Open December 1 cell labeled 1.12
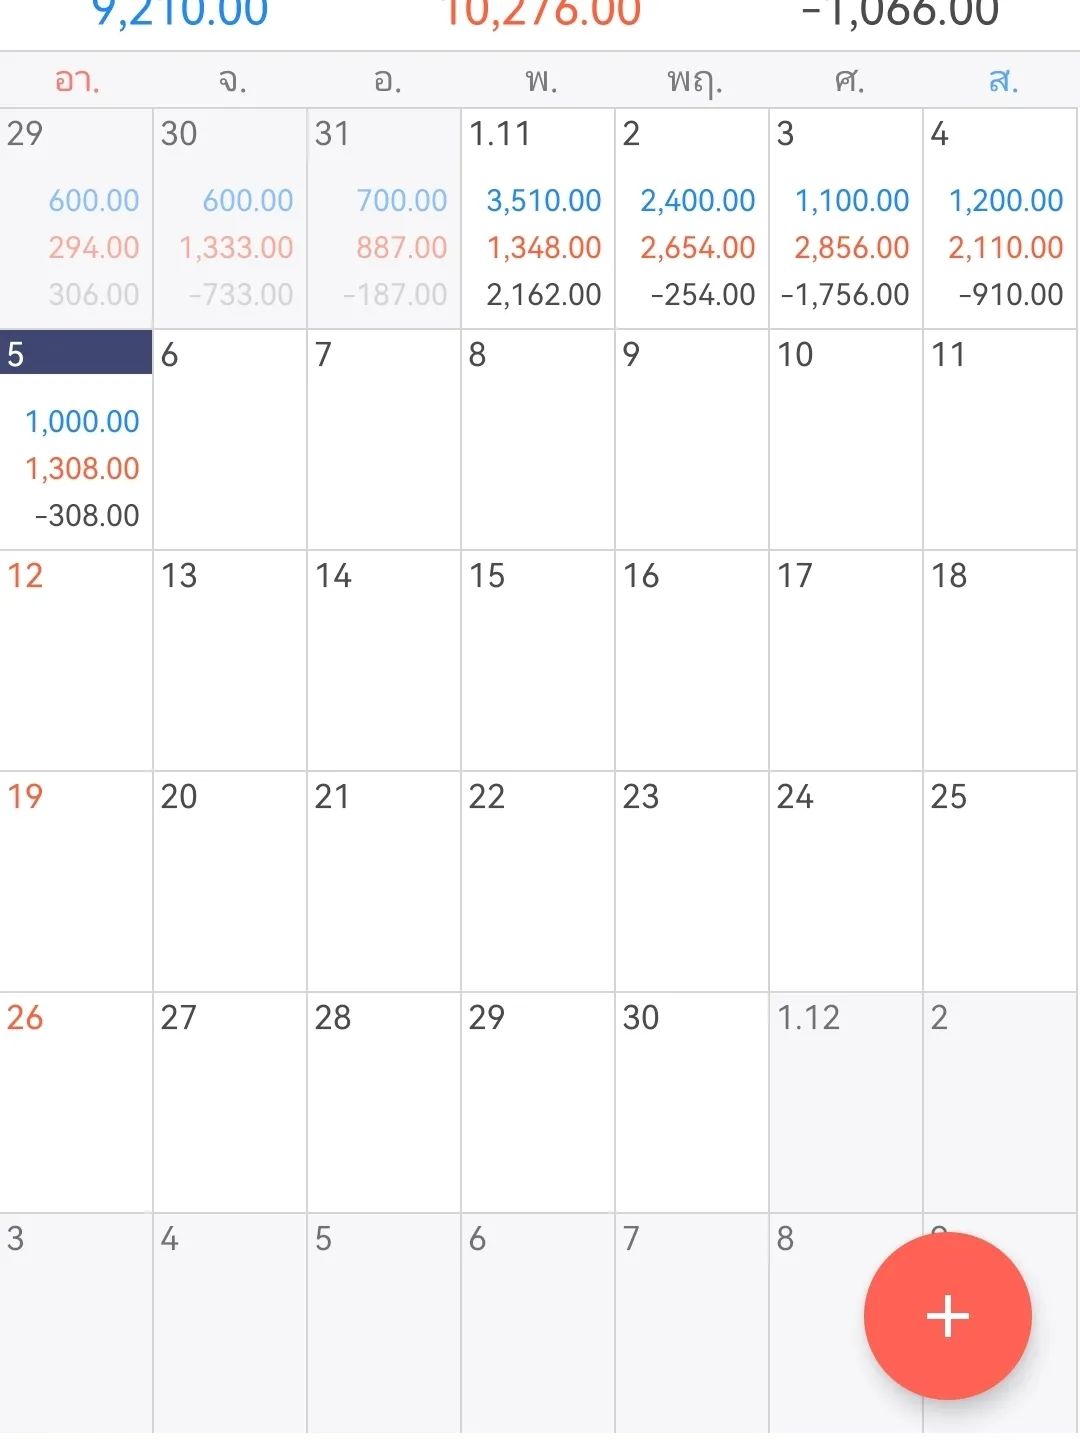Screen dimensions: 1080x1440 click(846, 1102)
